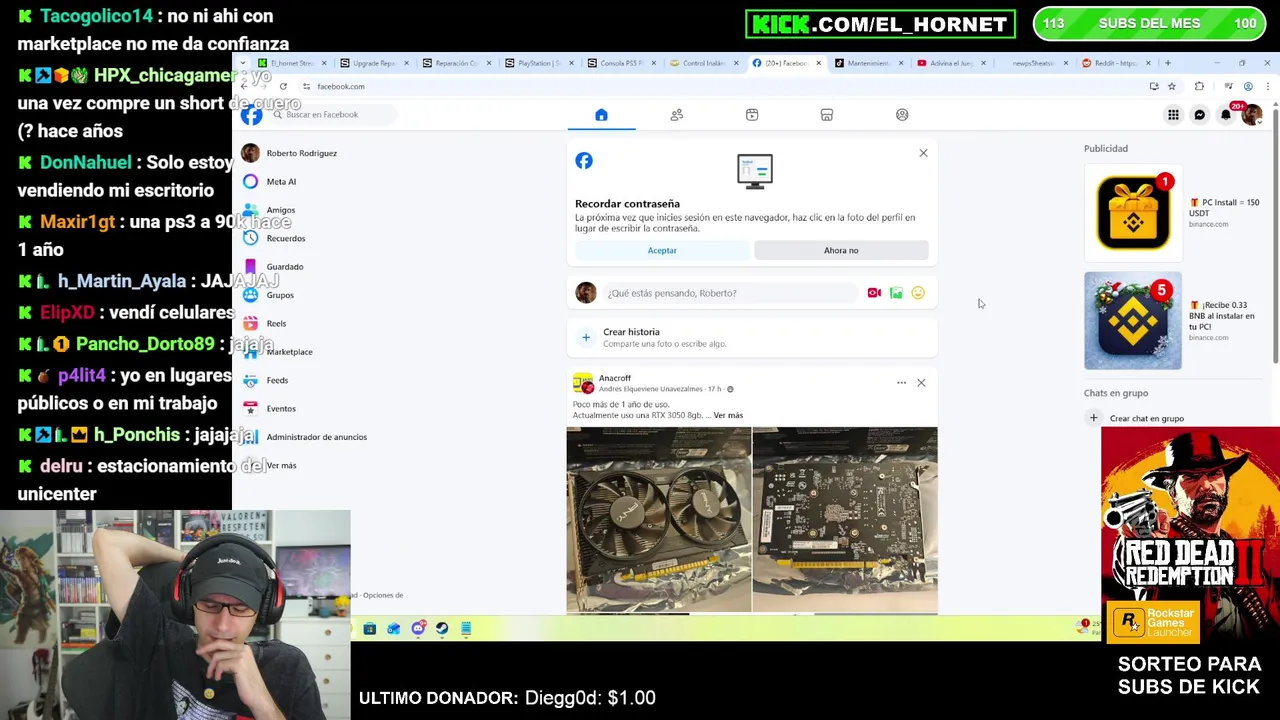Click the Binance gift box ad image
This screenshot has width=1280, height=720.
coord(1133,213)
